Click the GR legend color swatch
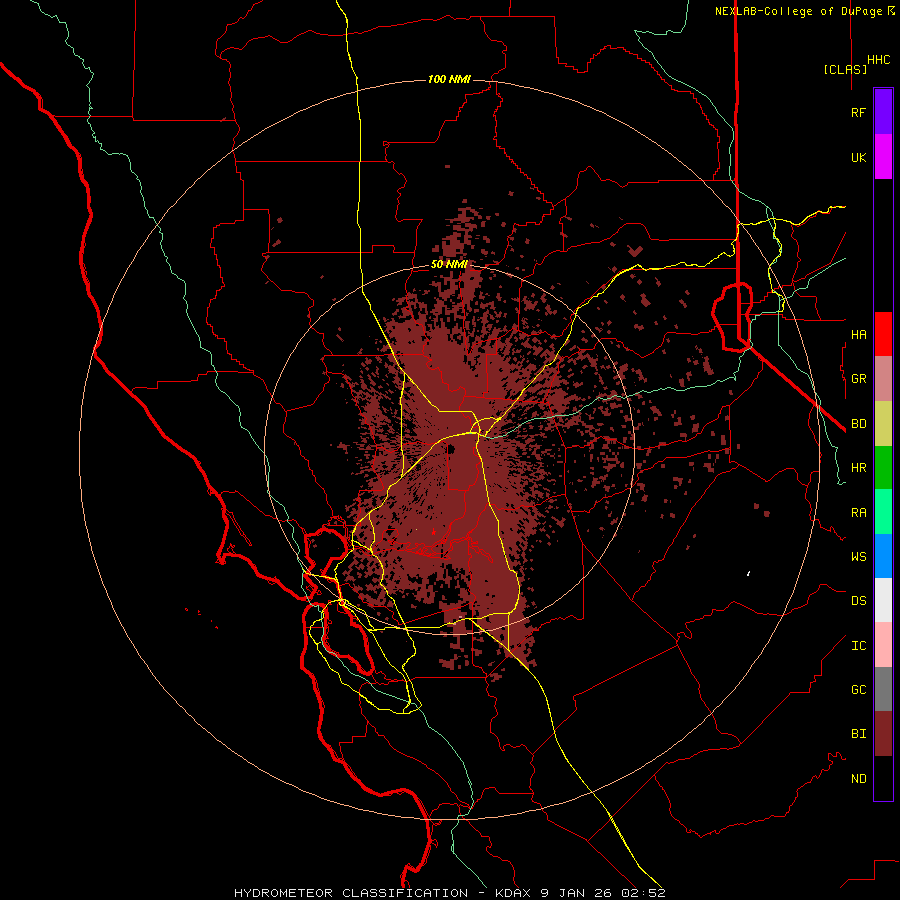 (883, 379)
